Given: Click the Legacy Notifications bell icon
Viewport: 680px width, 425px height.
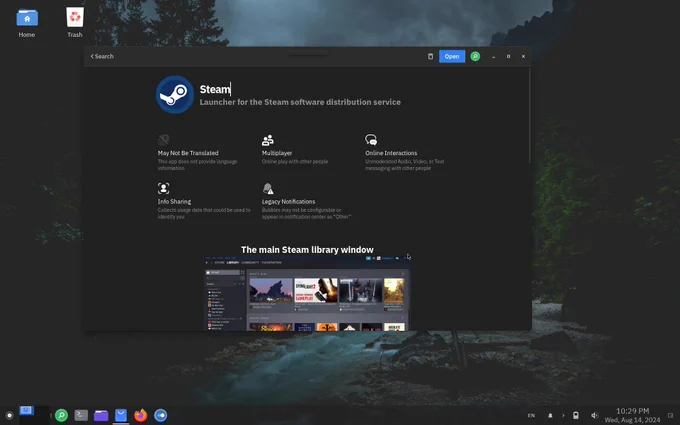Looking at the screenshot, I should click(x=268, y=188).
